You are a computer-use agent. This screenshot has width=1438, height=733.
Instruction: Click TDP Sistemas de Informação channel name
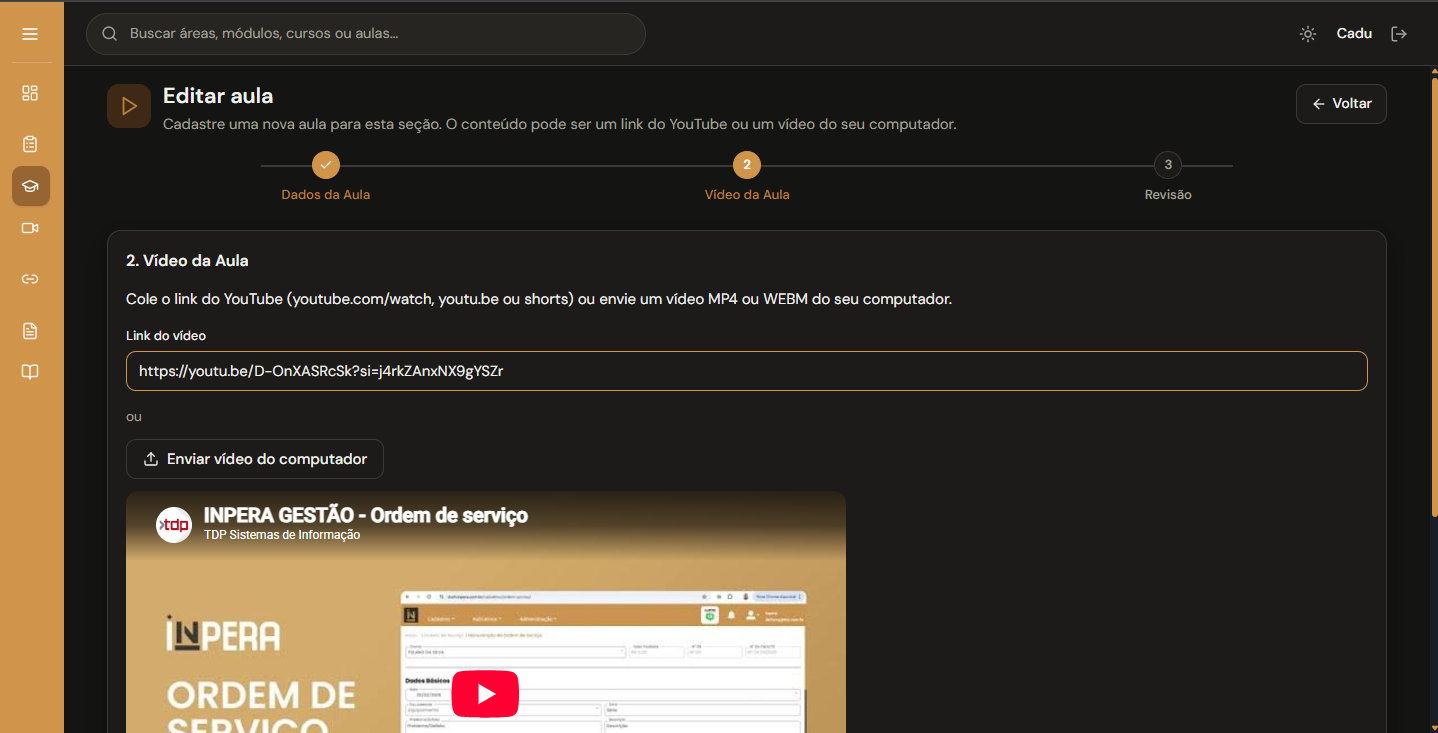tap(282, 535)
